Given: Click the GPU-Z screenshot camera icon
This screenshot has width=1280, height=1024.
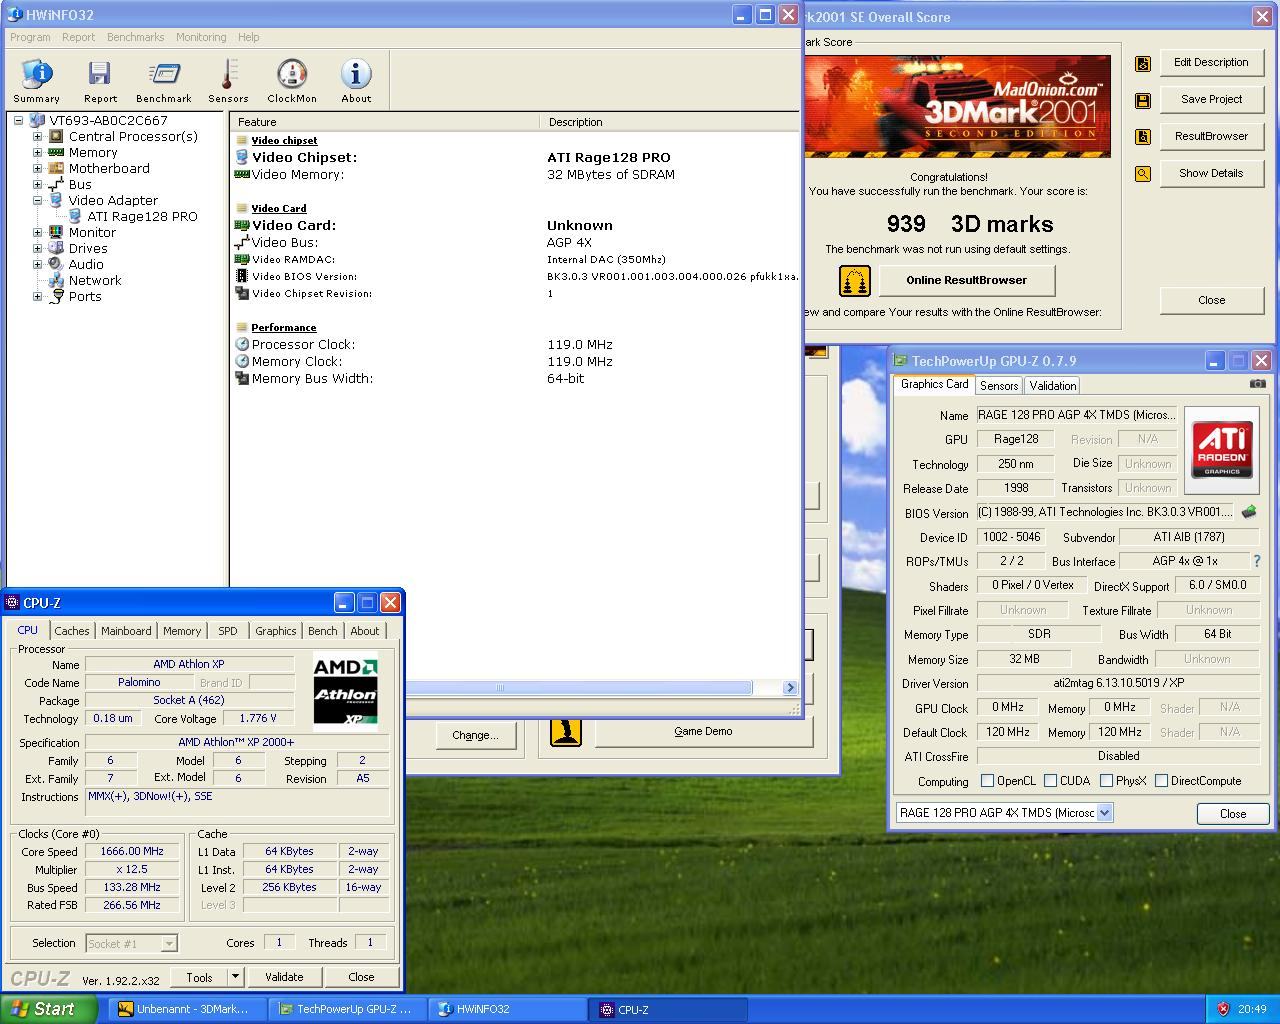Looking at the screenshot, I should pyautogui.click(x=1257, y=384).
